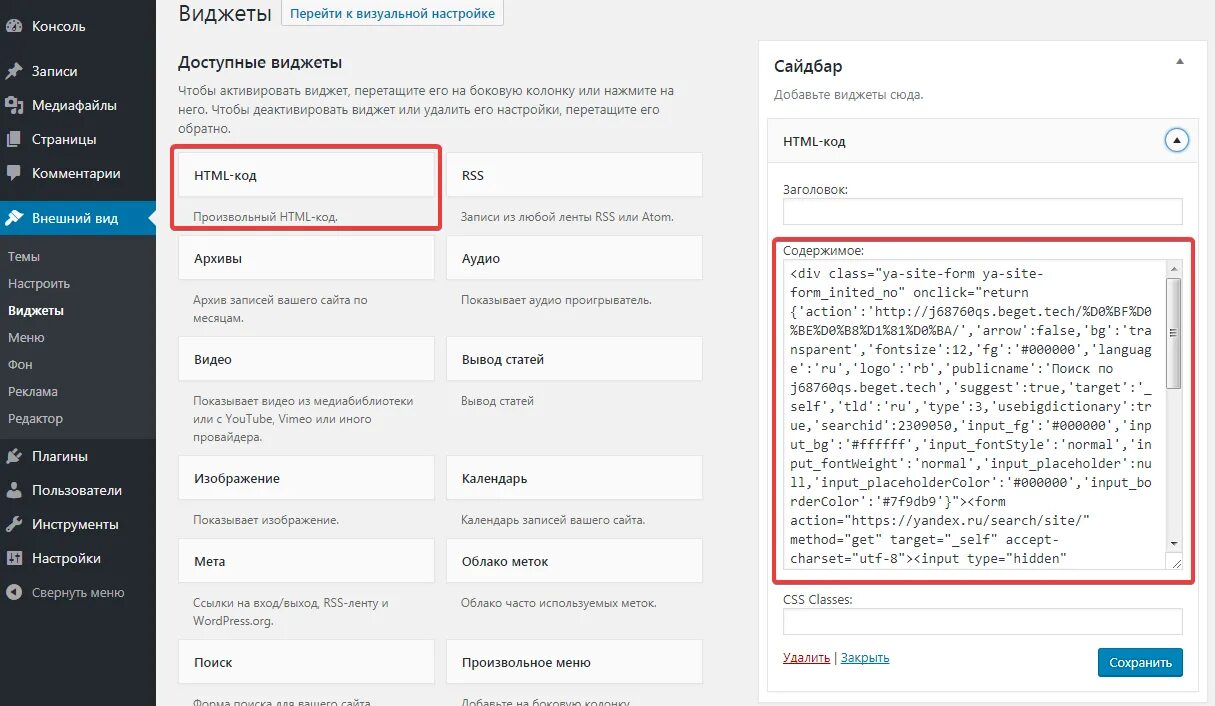Click the Закрыть link
The height and width of the screenshot is (706, 1215).
point(865,657)
